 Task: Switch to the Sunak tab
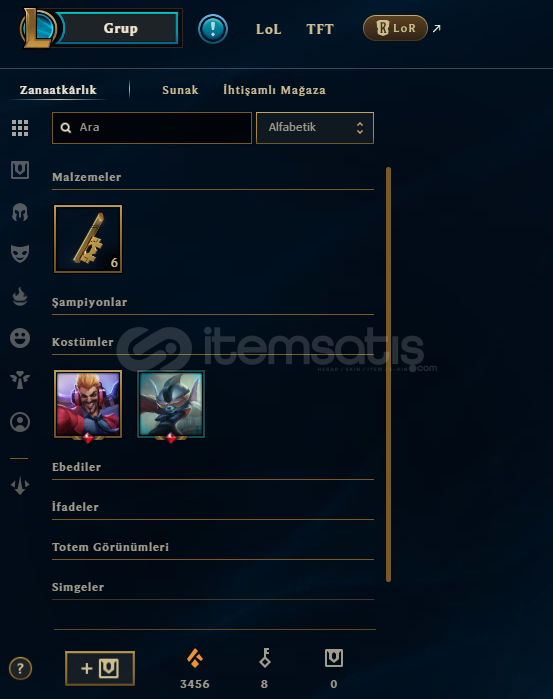coord(180,90)
